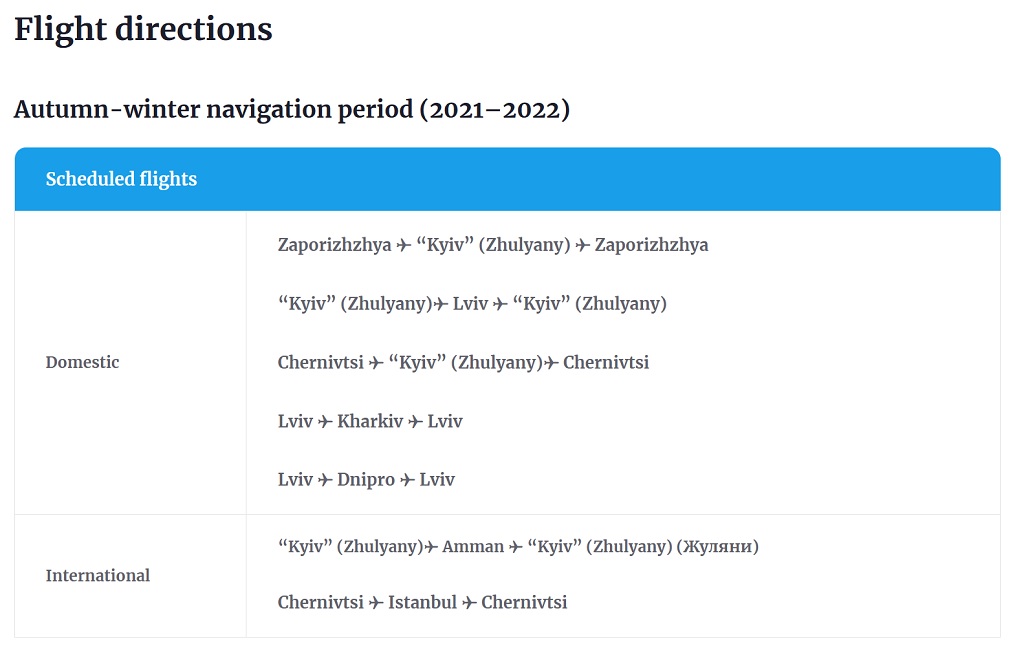The image size is (1024, 657).
Task: Click Autumn-winter navigation period heading
Action: click(x=292, y=109)
